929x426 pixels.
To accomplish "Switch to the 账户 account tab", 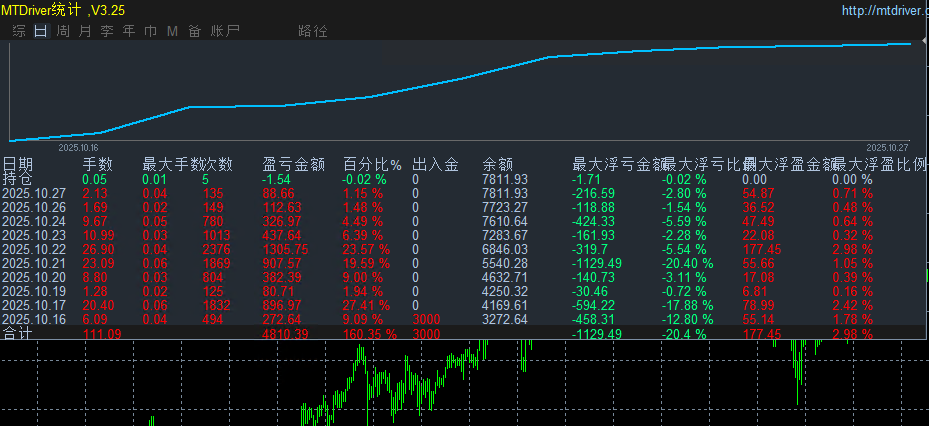I will tap(226, 31).
